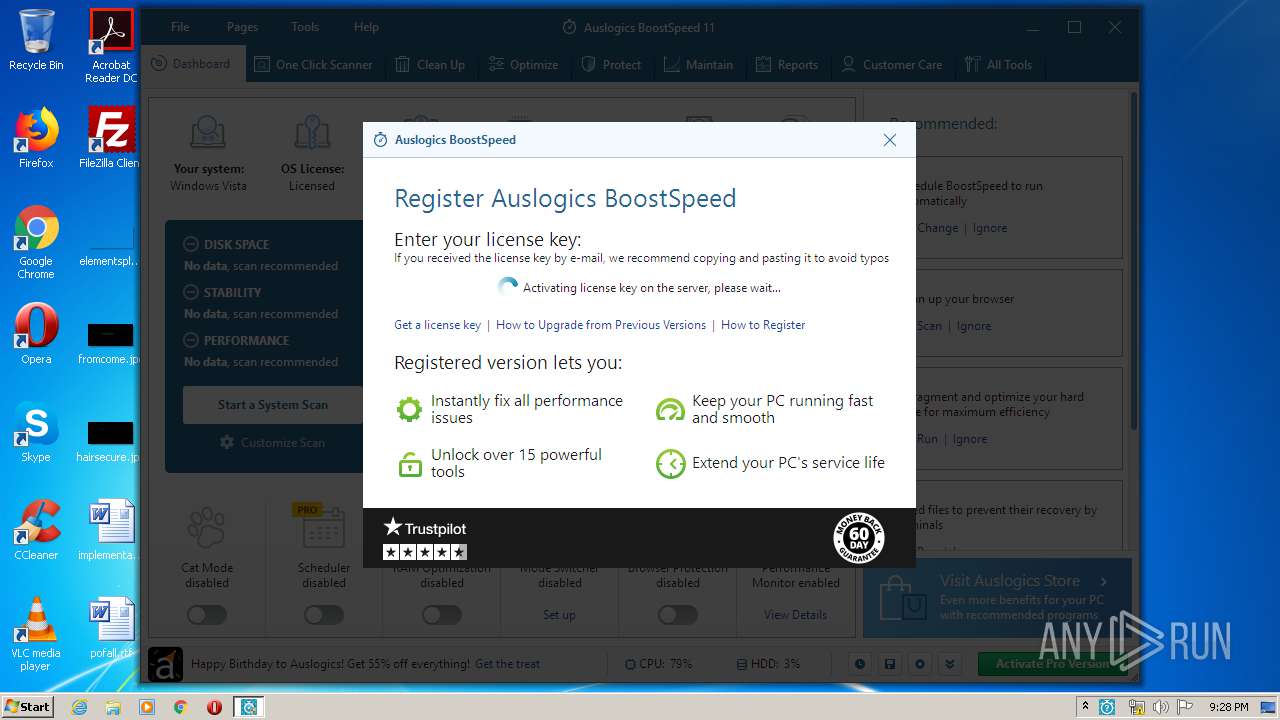Click 'Change' link under schedule recommendation
Image resolution: width=1280 pixels, height=720 pixels.
937,228
